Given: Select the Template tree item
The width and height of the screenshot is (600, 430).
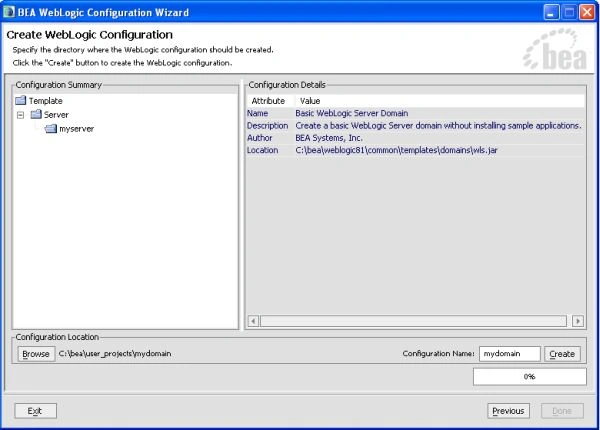Looking at the screenshot, I should click(x=46, y=101).
